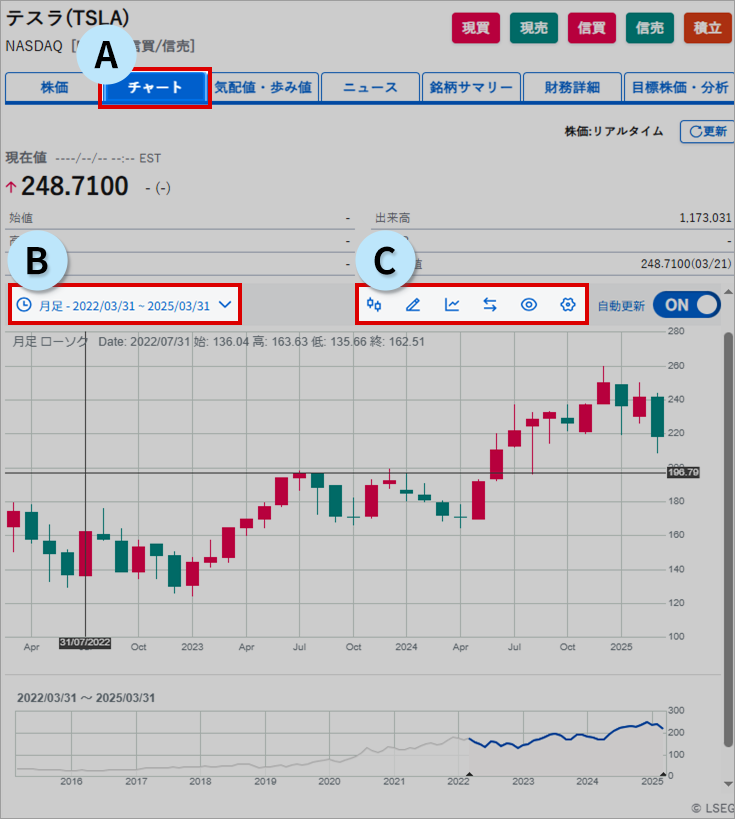Click the 196.79 price axis marker
735x819 pixels.
coord(683,472)
